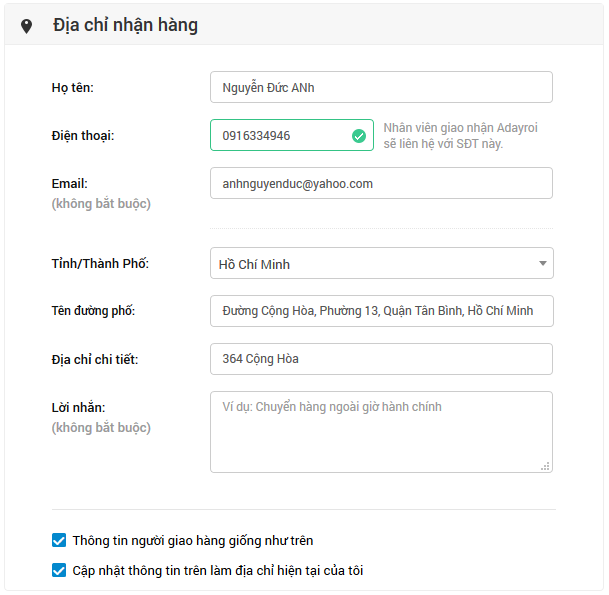Click the 'Cập nhật thông tin trên' label text
The image size is (609, 595).
click(x=218, y=571)
